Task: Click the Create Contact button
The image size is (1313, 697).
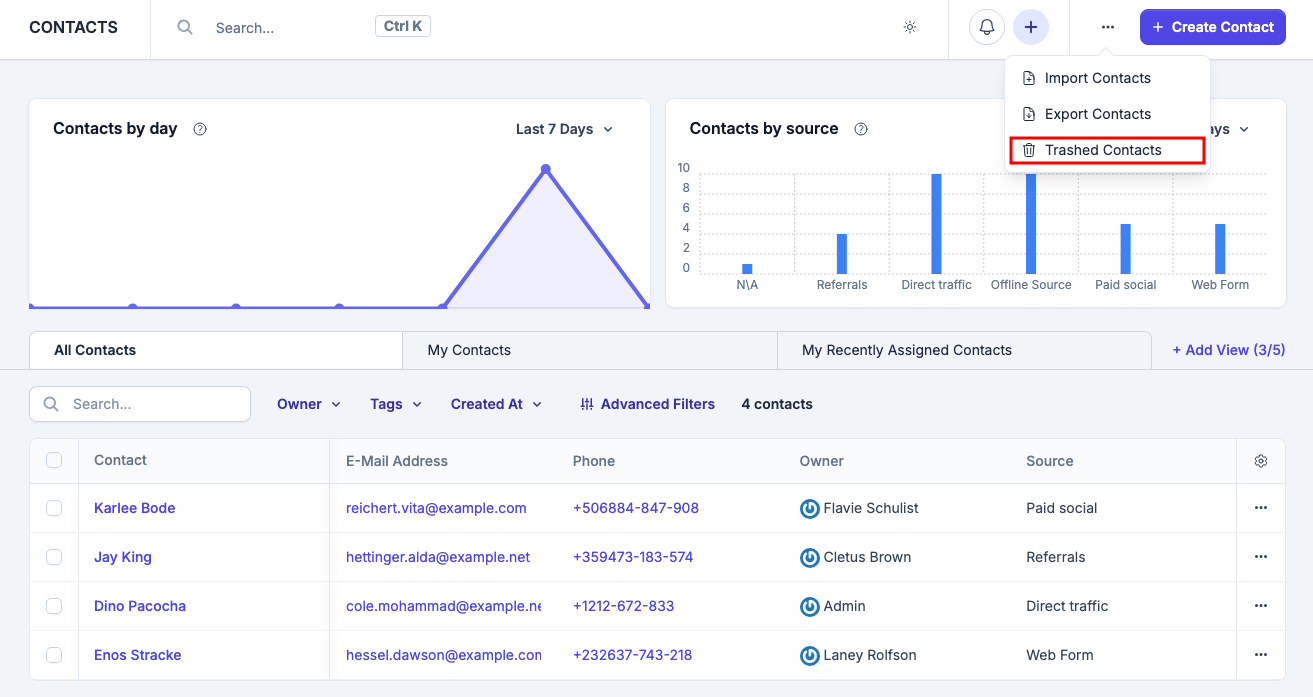Action: tap(1212, 27)
